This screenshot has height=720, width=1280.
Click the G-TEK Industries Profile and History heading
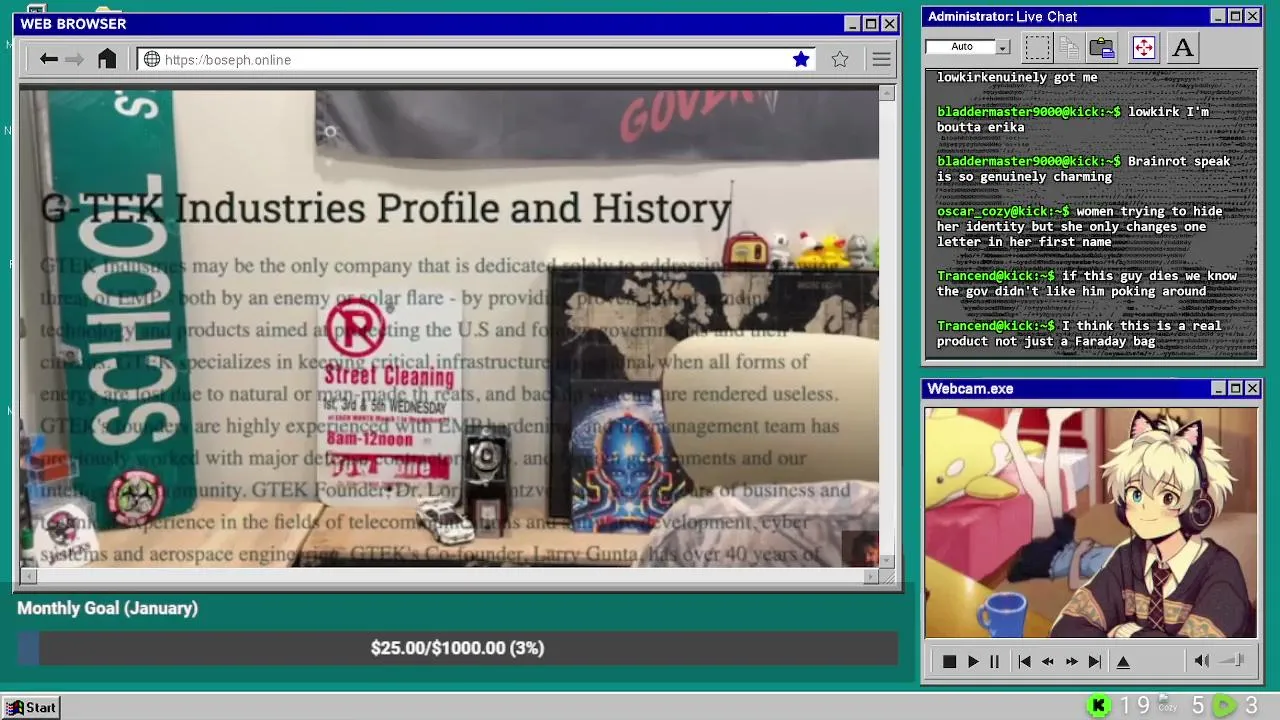click(386, 207)
